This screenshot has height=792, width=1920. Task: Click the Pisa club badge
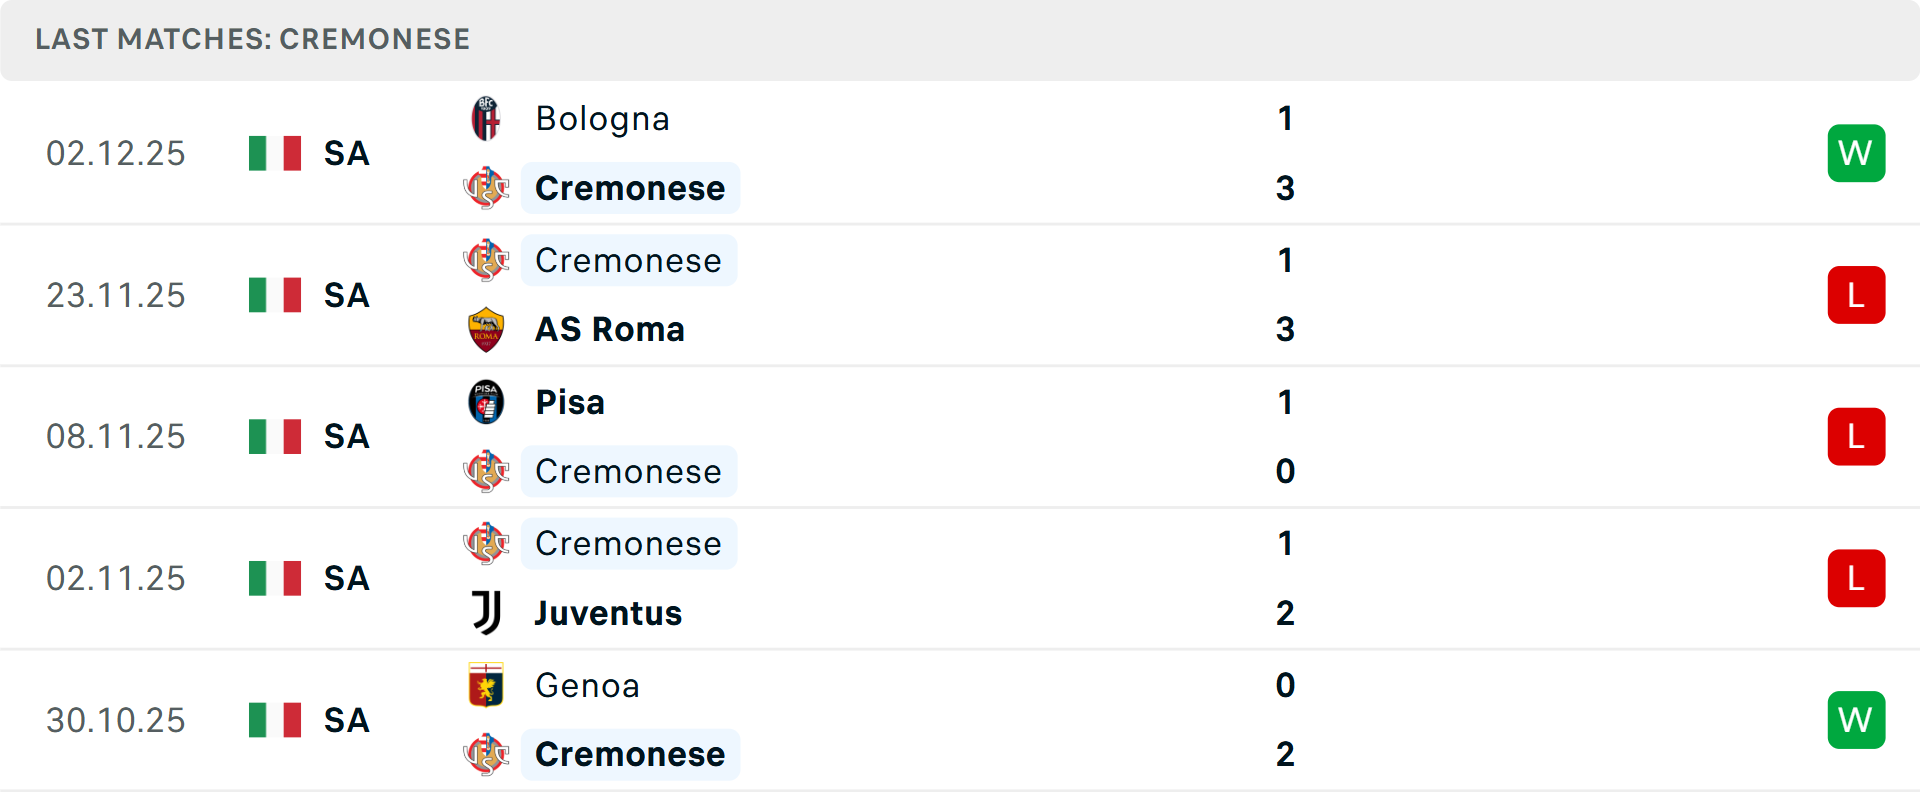486,402
